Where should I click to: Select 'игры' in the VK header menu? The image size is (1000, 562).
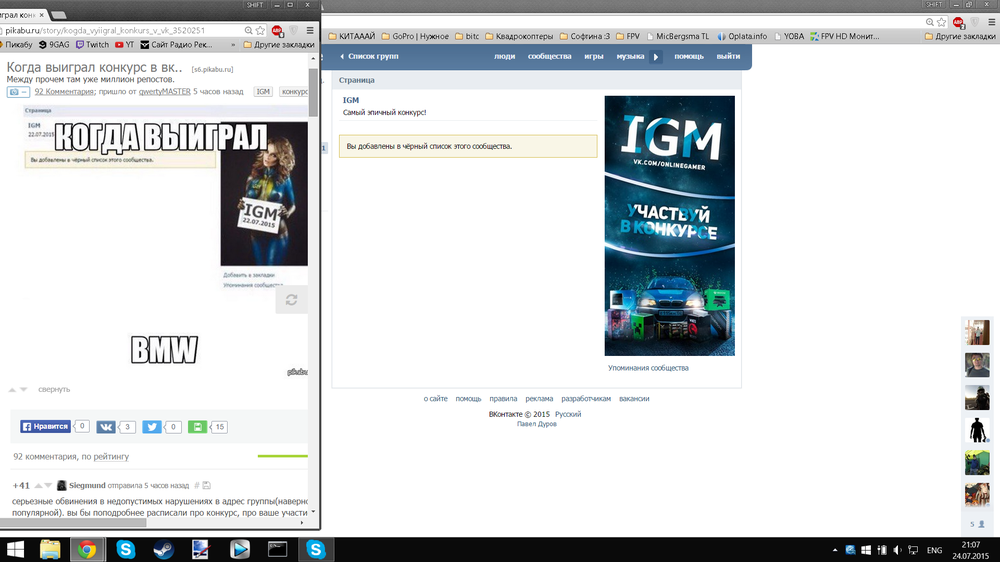coord(593,57)
